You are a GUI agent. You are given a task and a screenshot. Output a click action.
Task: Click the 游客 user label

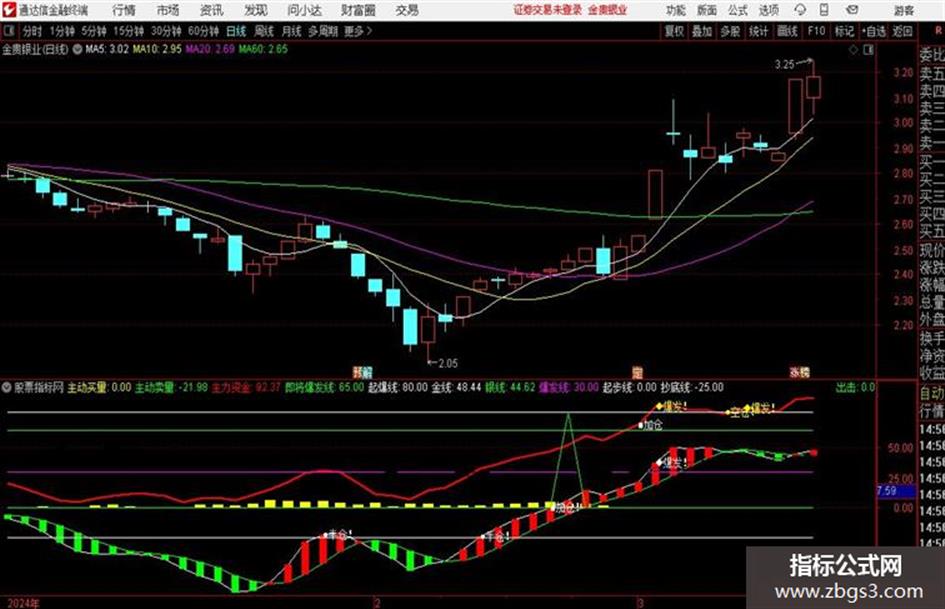(x=903, y=10)
